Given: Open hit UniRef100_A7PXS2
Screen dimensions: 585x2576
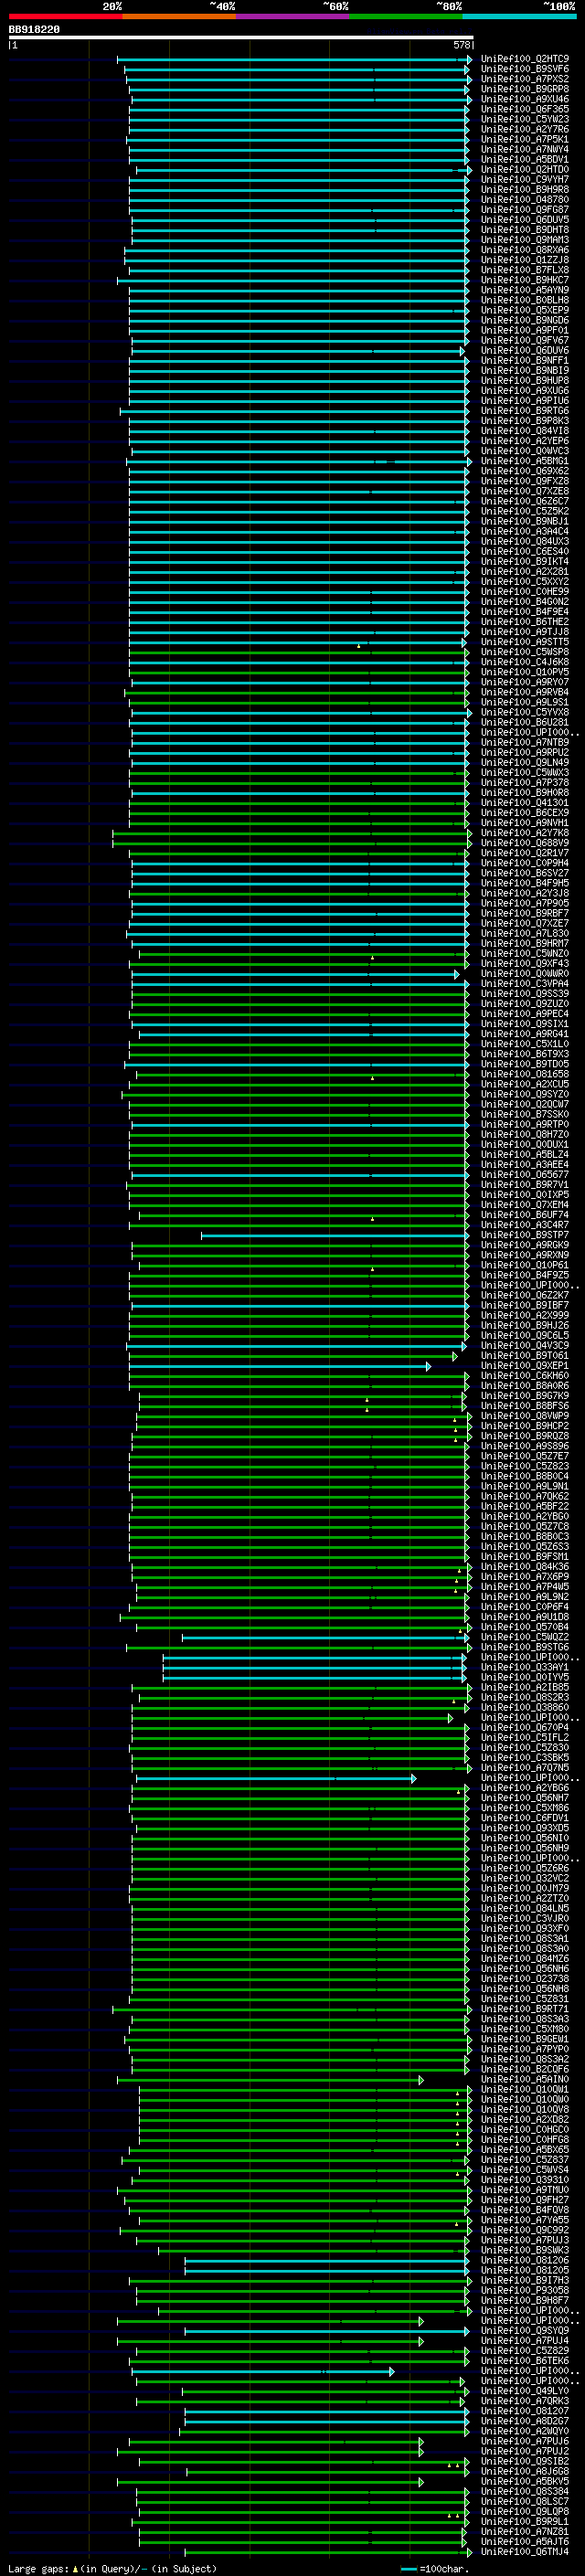Looking at the screenshot, I should [x=525, y=79].
